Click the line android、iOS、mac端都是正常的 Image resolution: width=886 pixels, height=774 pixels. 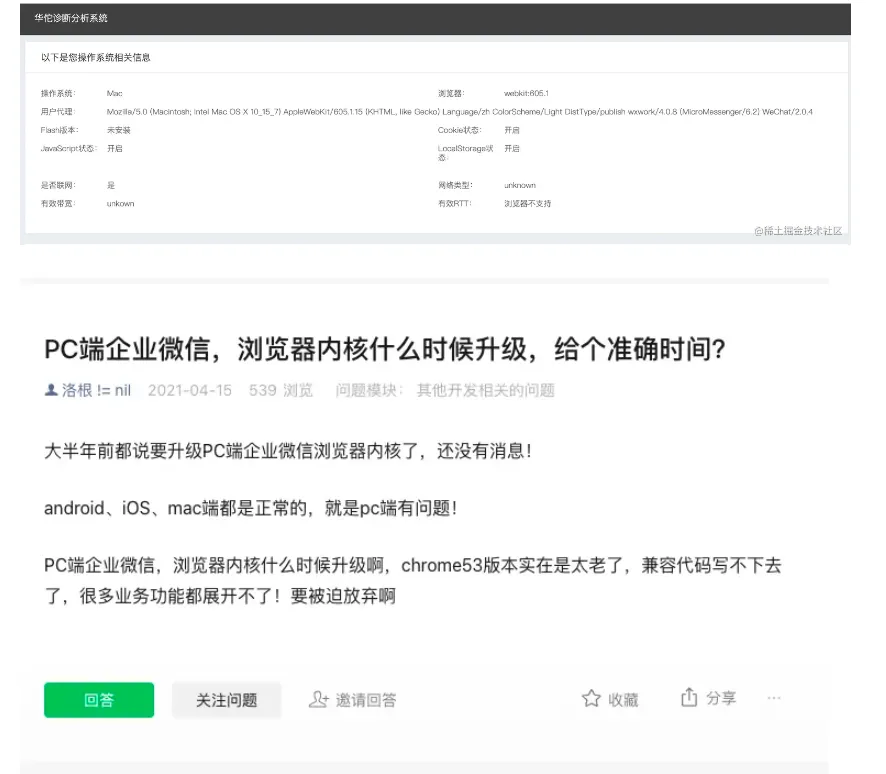pos(251,508)
